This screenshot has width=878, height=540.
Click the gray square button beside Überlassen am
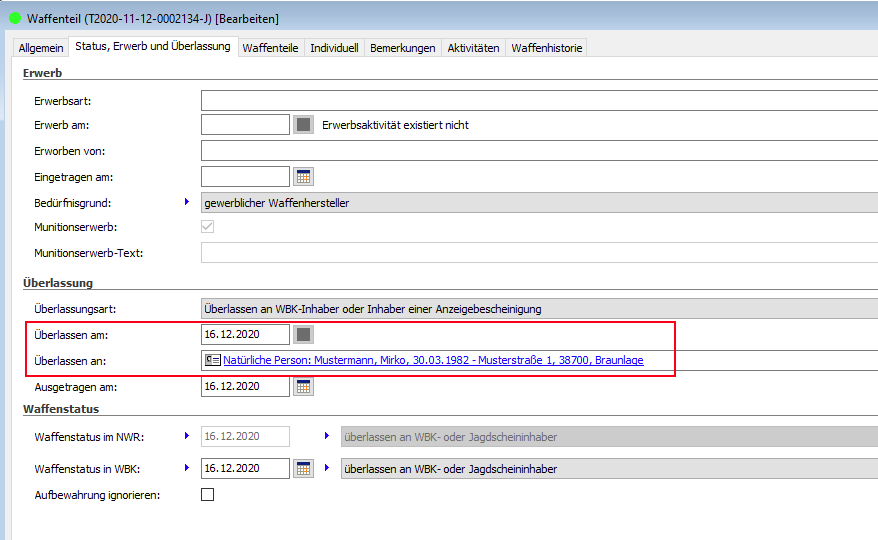304,334
